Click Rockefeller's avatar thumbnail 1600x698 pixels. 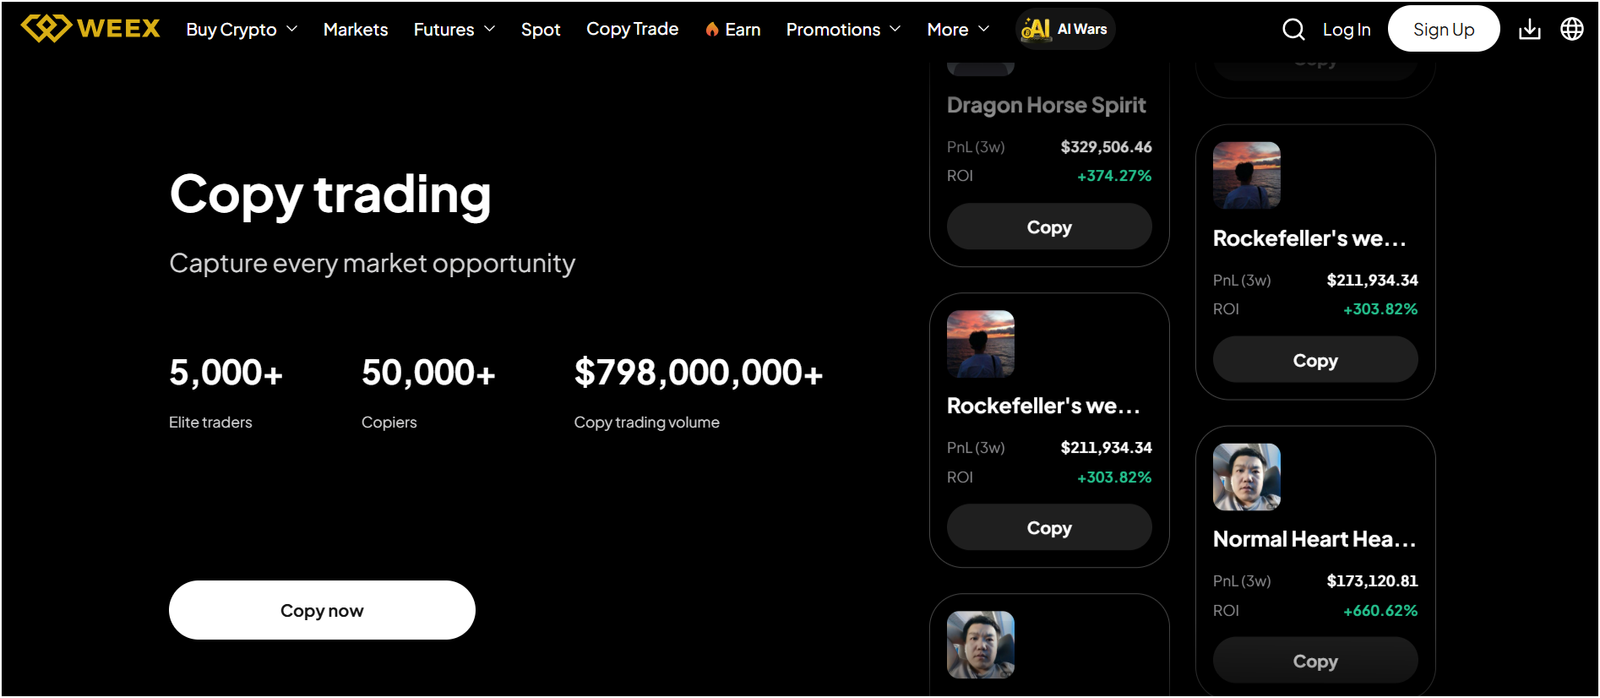coord(980,344)
